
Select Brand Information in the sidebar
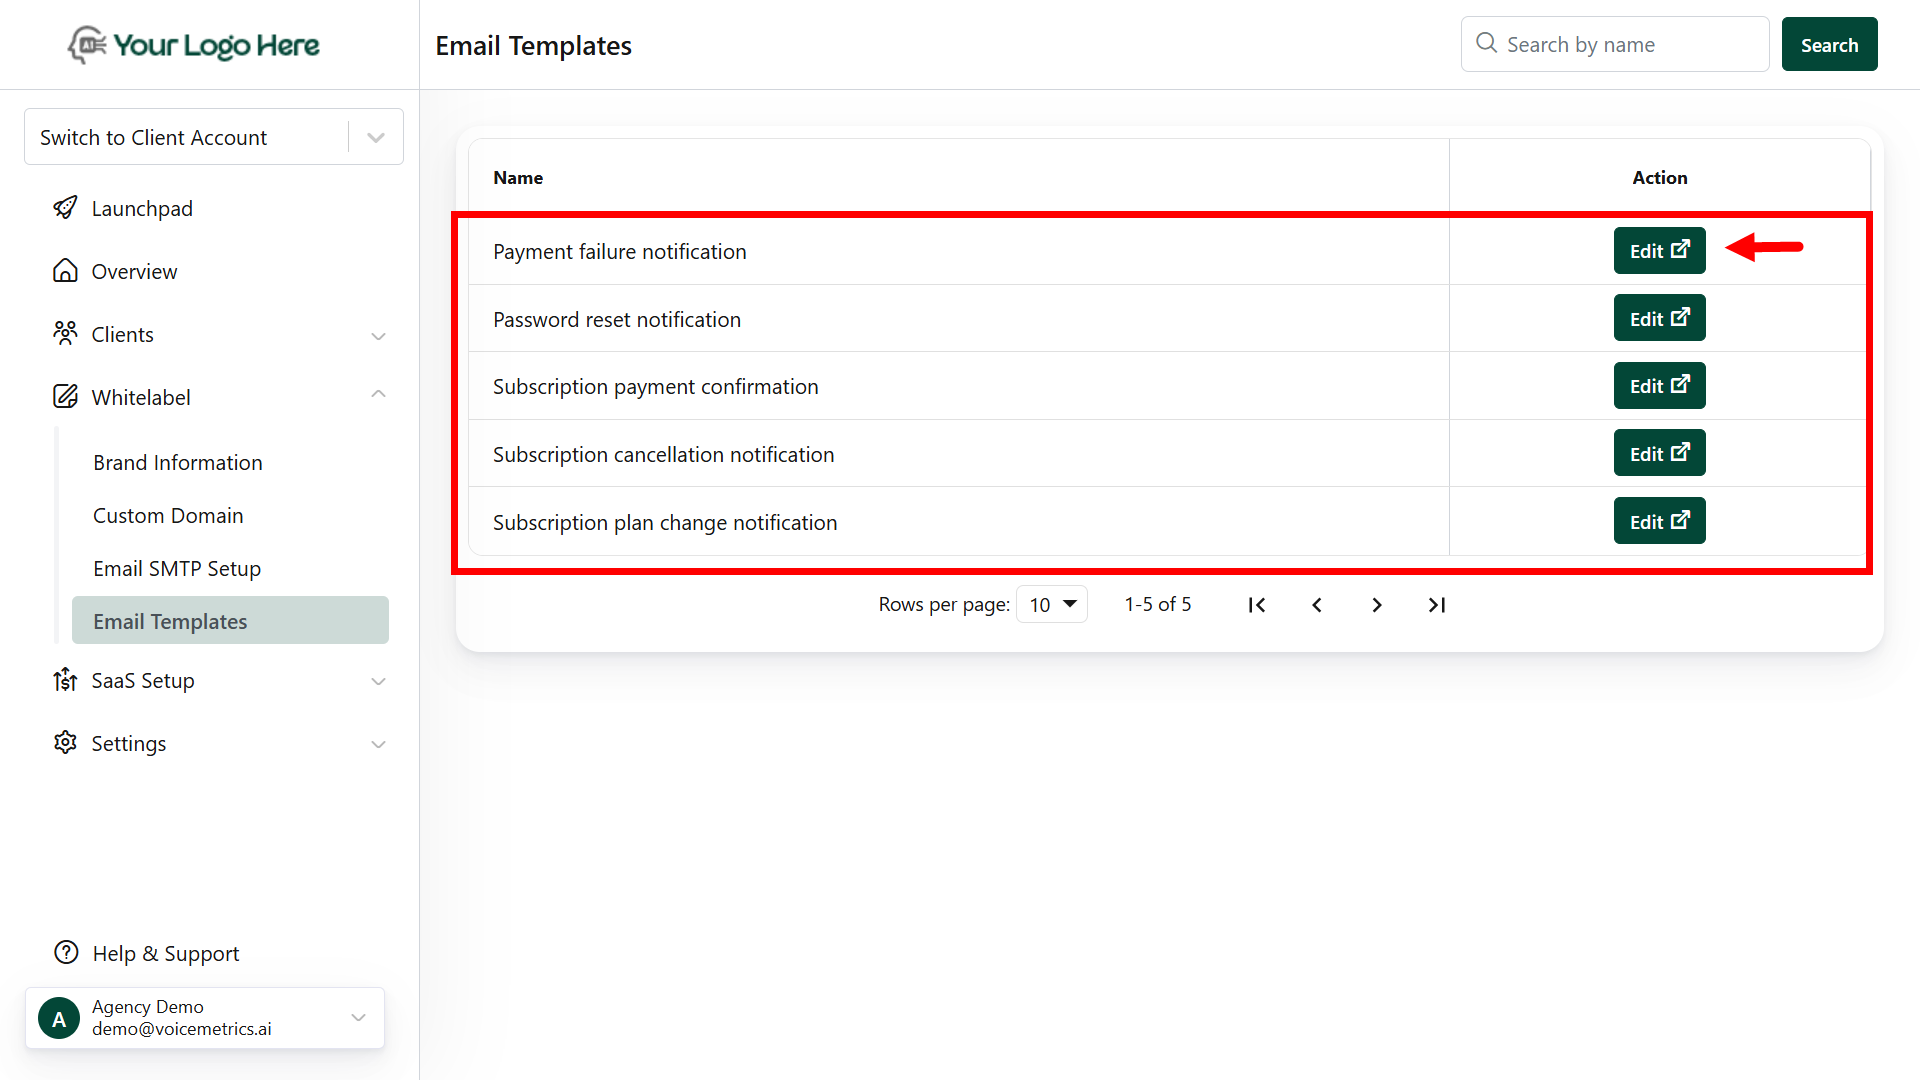177,462
